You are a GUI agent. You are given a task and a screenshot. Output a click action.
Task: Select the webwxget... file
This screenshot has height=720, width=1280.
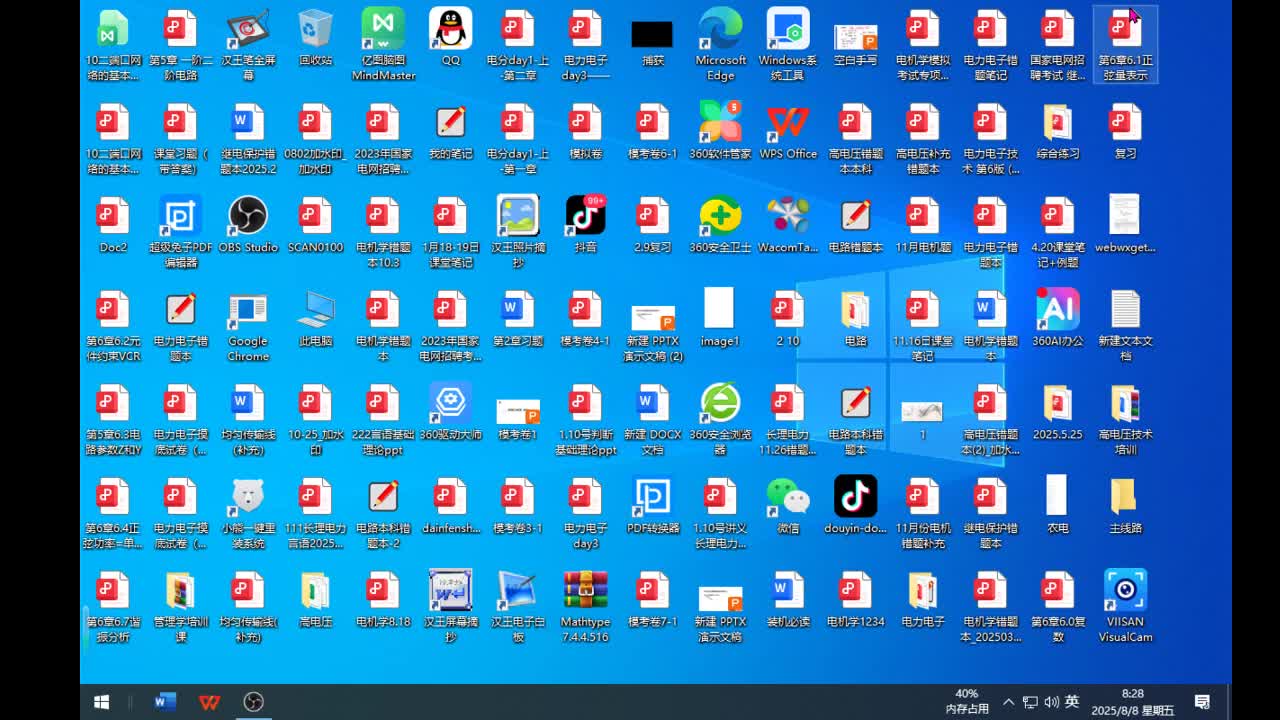pos(1125,225)
